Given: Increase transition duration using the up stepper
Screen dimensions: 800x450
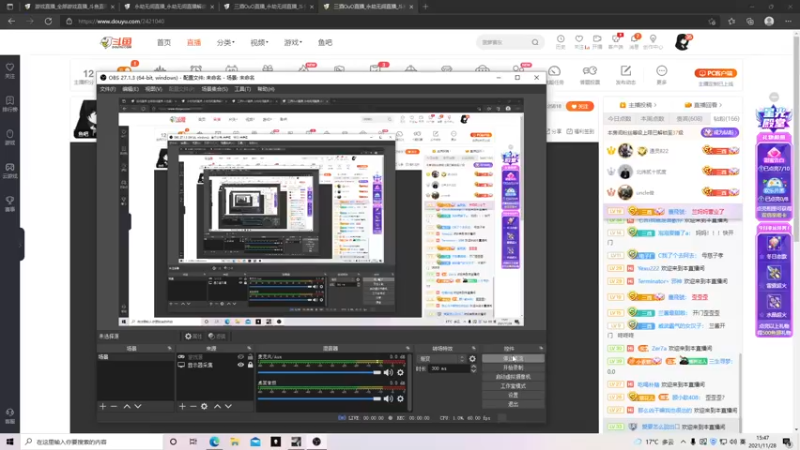Looking at the screenshot, I should coord(473,366).
